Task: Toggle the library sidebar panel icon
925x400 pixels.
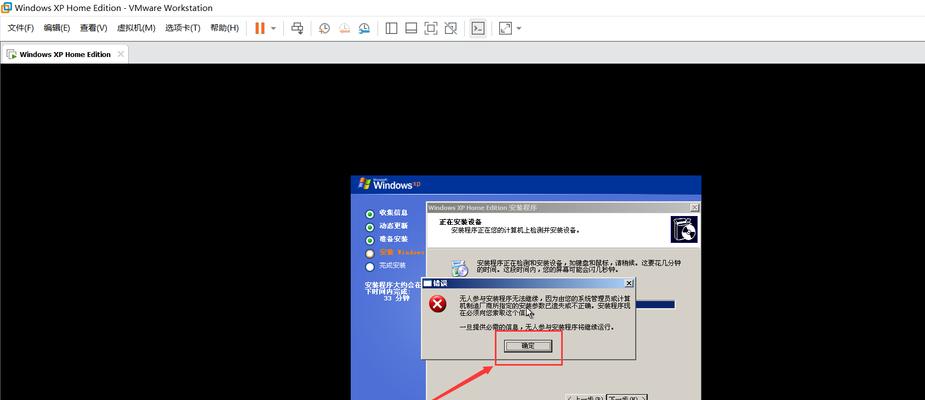Action: 391,28
